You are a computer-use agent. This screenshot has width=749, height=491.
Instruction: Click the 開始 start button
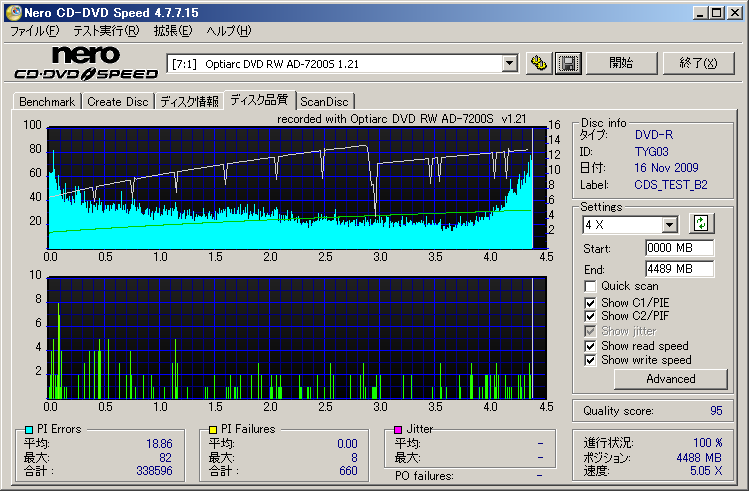click(621, 63)
